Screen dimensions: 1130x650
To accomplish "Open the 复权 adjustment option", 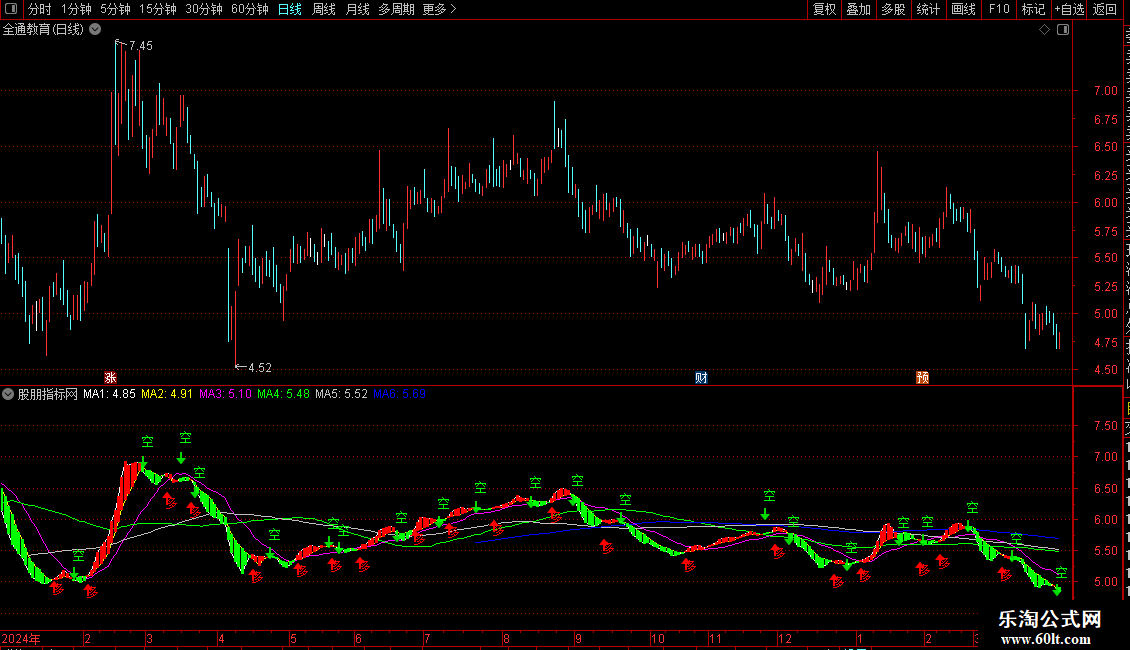I will point(824,9).
